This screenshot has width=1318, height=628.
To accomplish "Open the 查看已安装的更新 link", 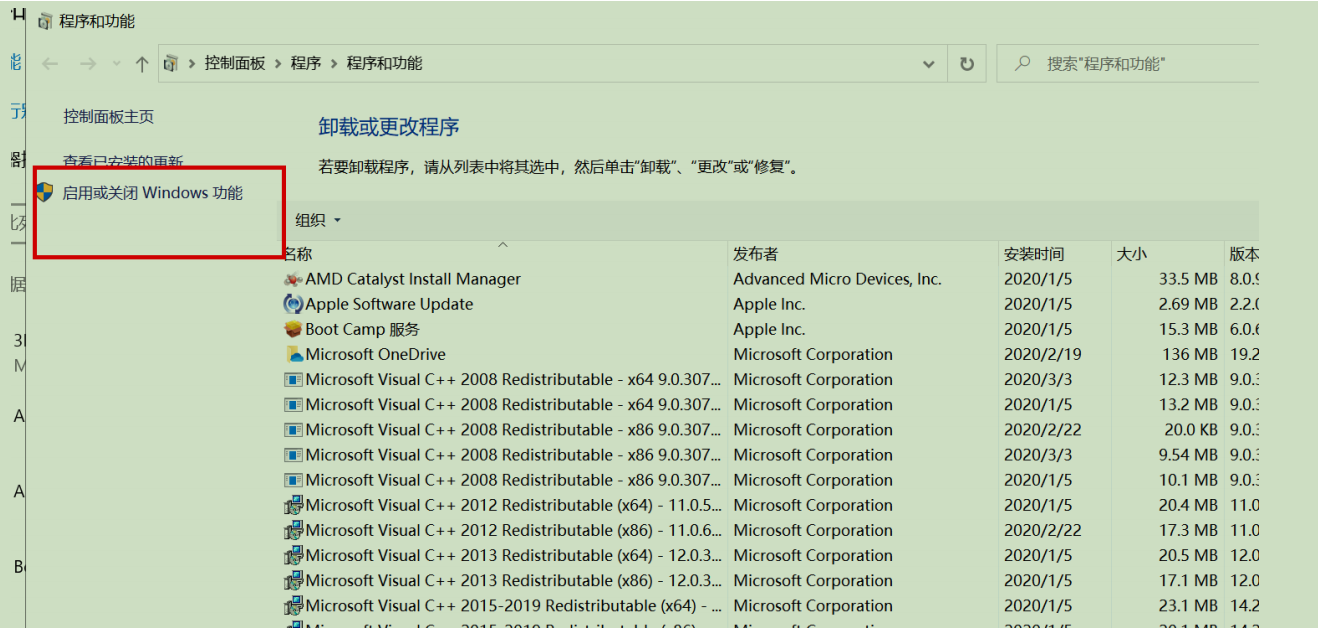I will 123,161.
